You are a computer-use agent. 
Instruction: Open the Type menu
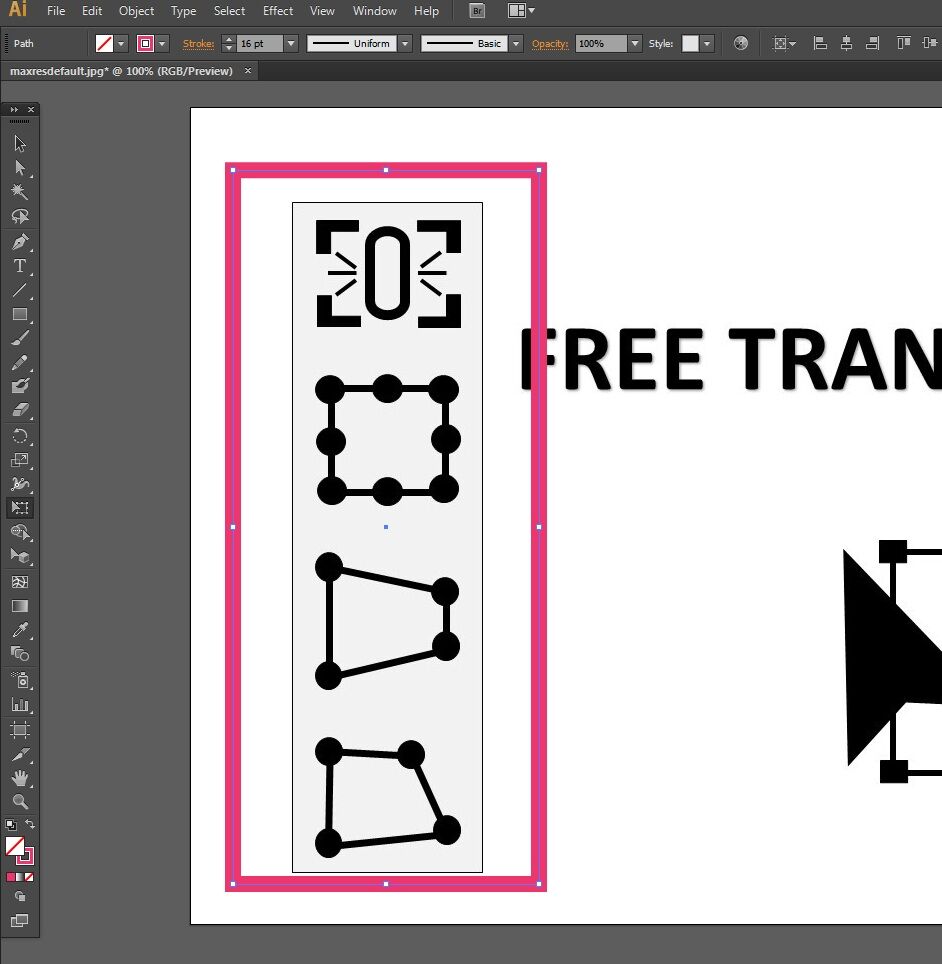(183, 11)
